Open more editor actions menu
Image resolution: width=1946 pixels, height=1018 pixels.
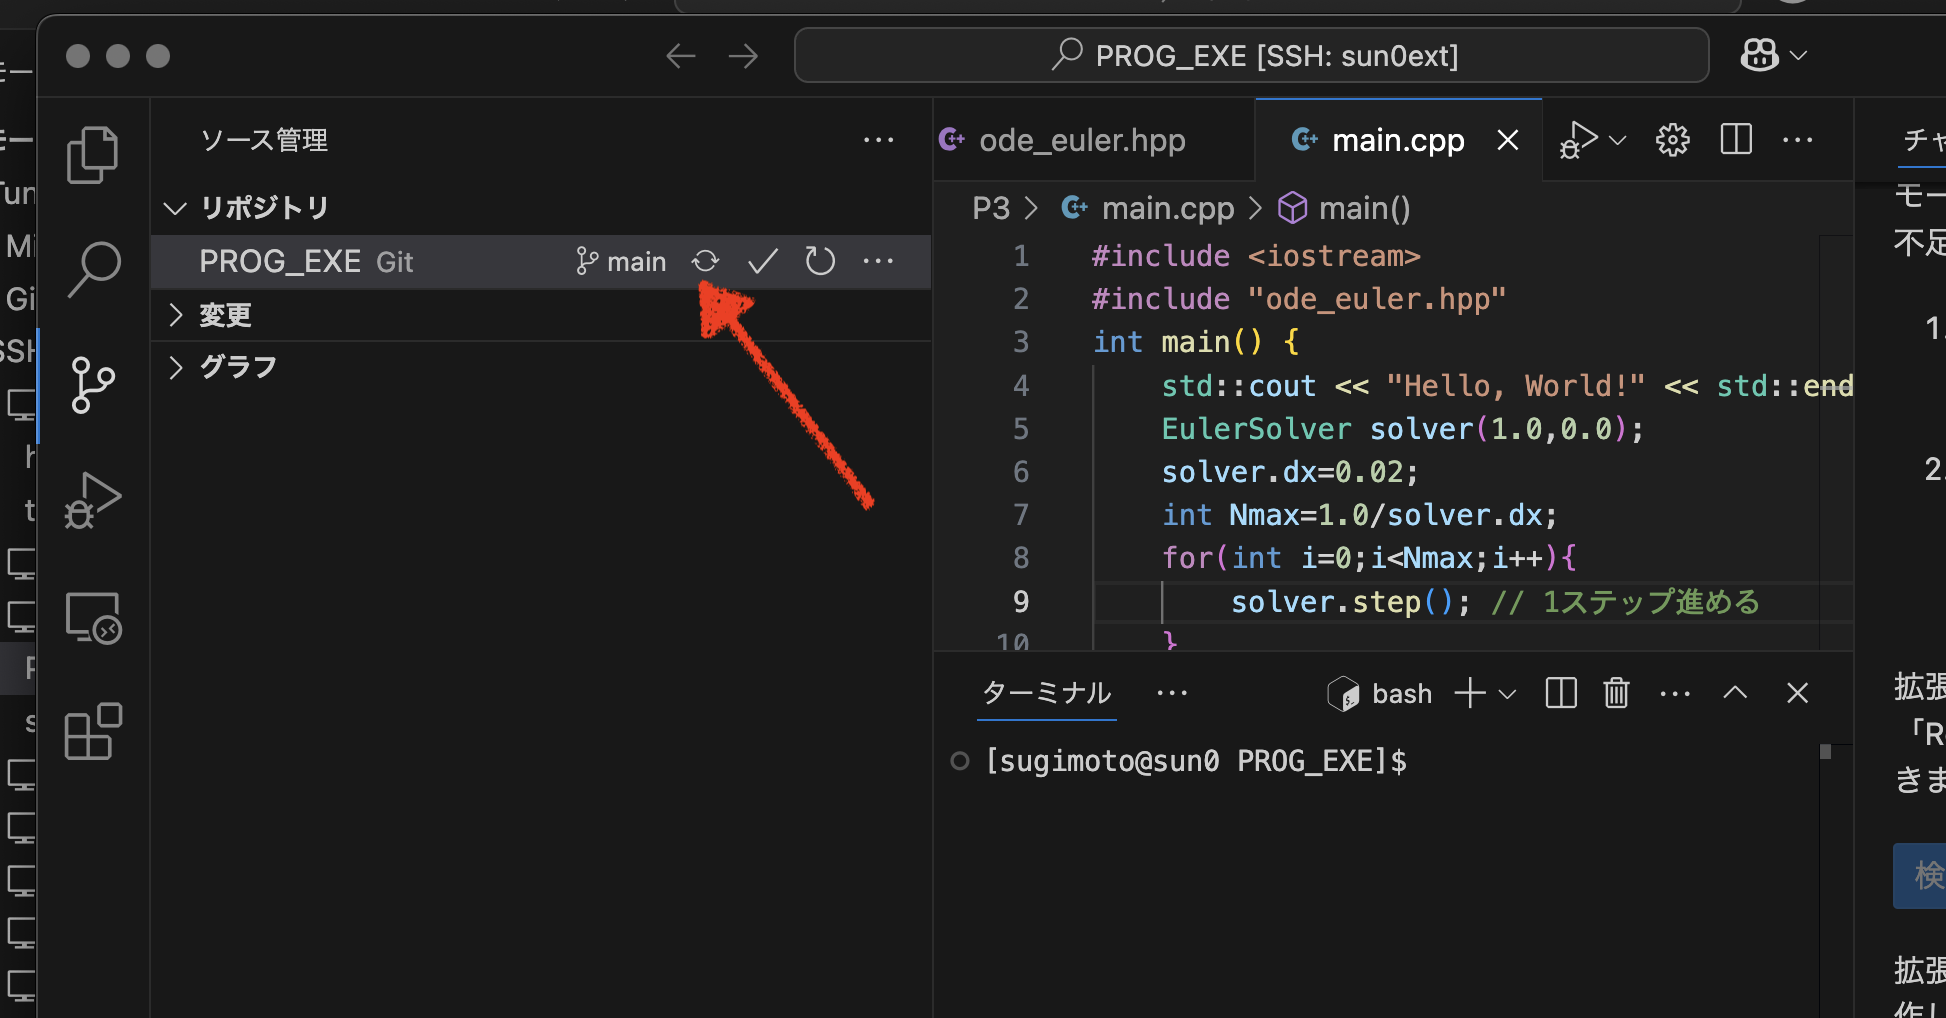click(x=1797, y=140)
